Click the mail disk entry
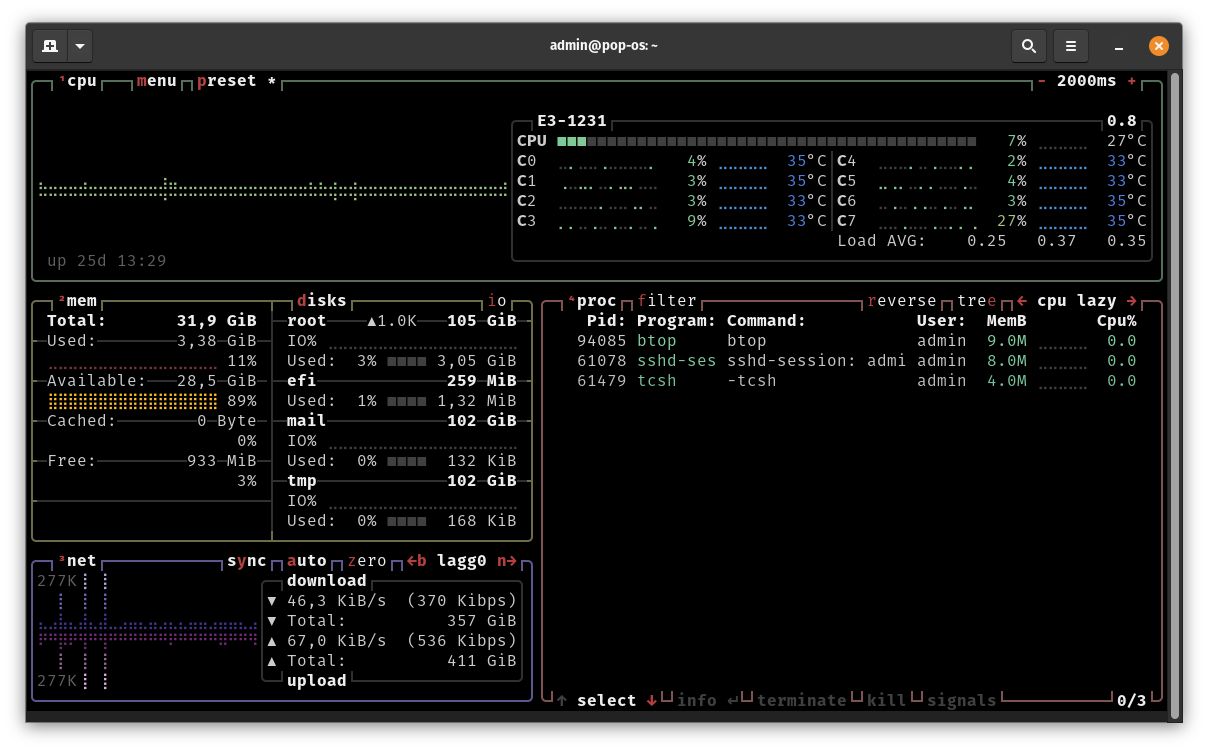1208x751 pixels. [x=307, y=421]
